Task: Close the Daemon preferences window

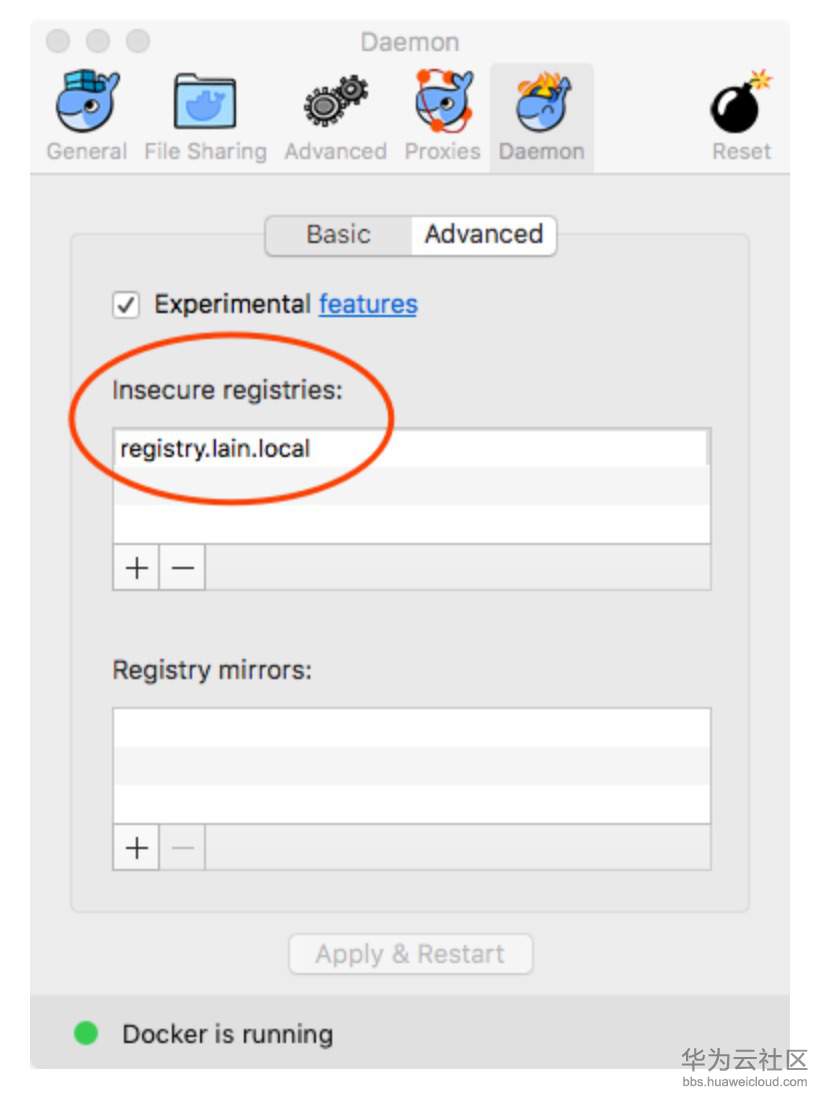Action: (x=58, y=41)
